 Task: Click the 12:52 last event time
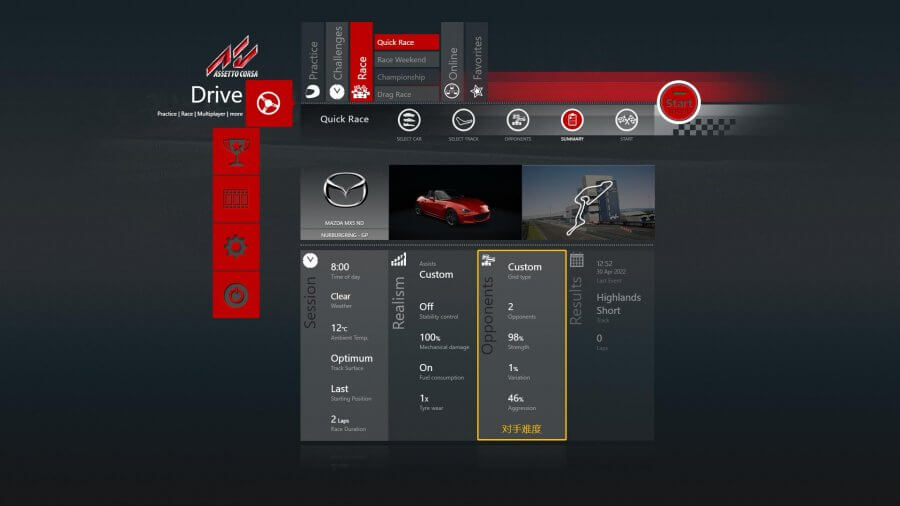click(x=604, y=264)
